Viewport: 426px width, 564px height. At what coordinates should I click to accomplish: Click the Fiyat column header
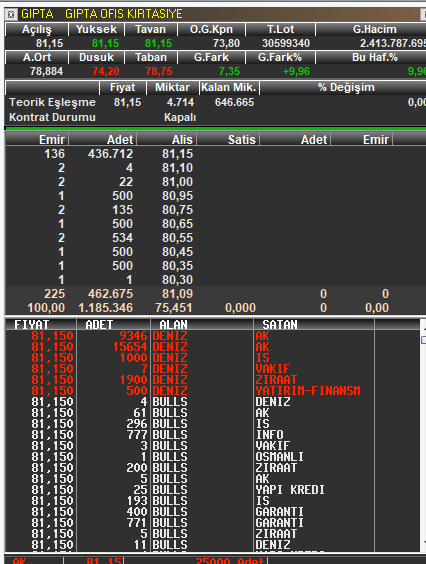click(123, 87)
